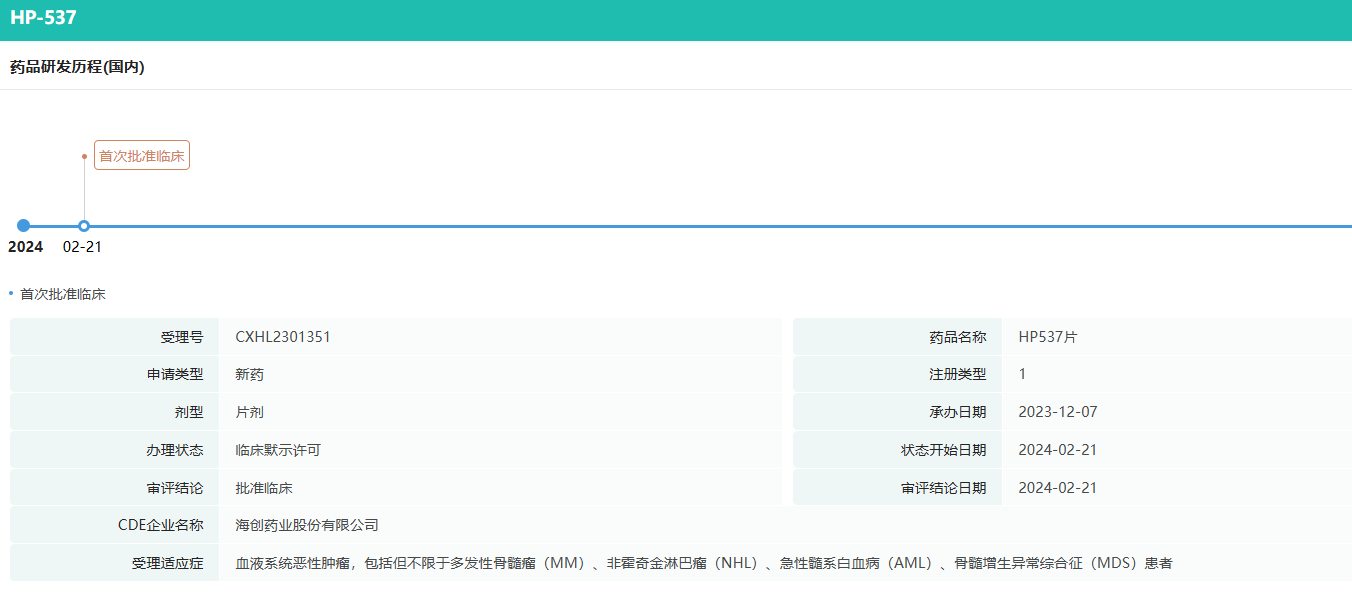The image size is (1352, 596).
Task: Click the 受理适应症 indication description text
Action: click(x=703, y=563)
